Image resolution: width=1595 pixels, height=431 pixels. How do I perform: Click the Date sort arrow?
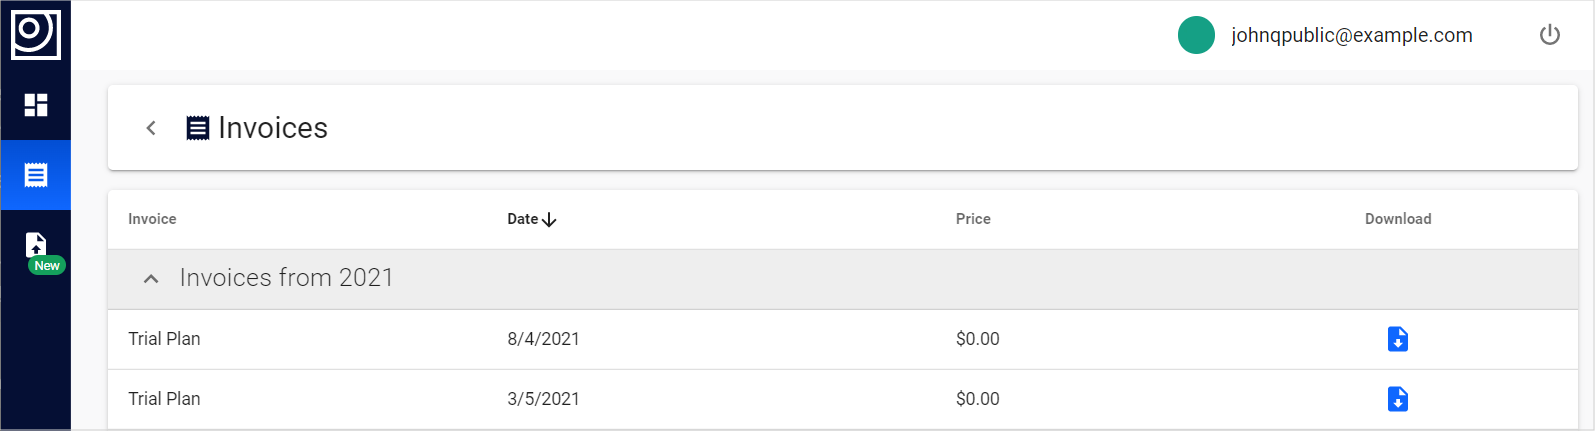click(549, 219)
